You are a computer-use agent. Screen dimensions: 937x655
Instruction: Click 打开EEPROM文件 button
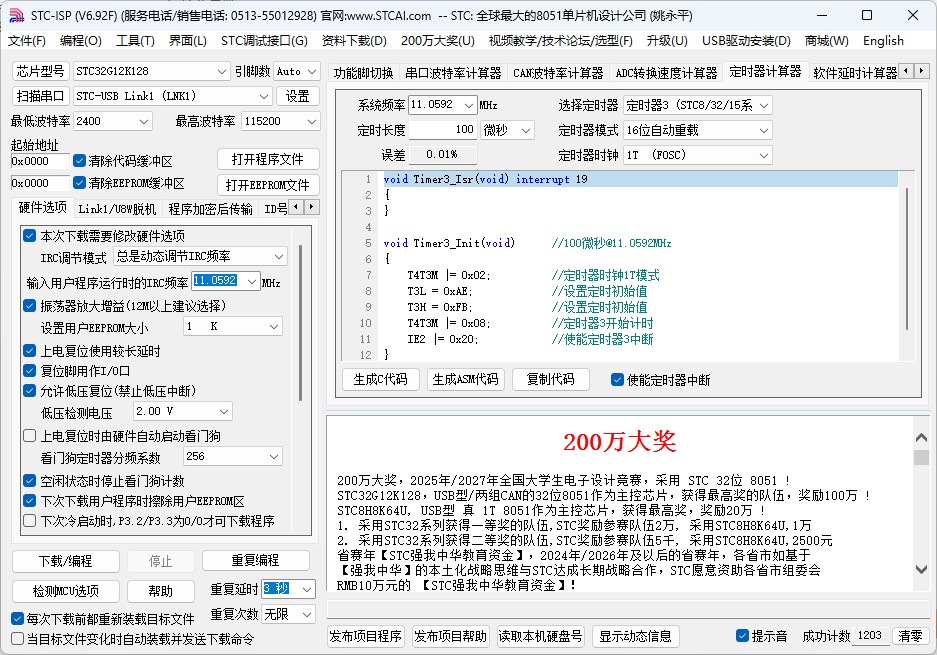coord(268,185)
